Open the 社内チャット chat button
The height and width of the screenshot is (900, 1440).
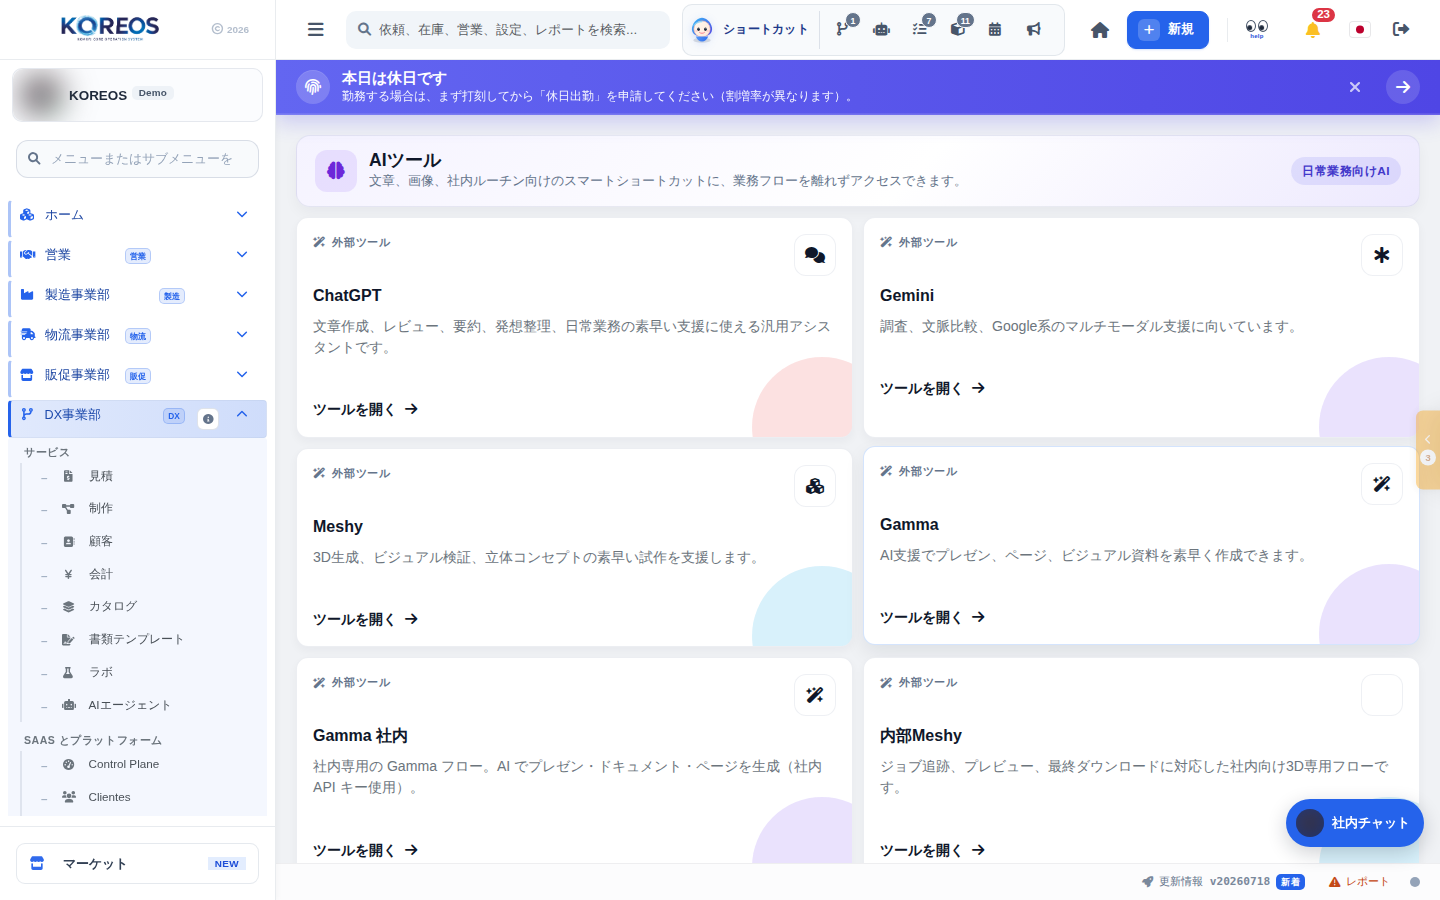(1355, 823)
